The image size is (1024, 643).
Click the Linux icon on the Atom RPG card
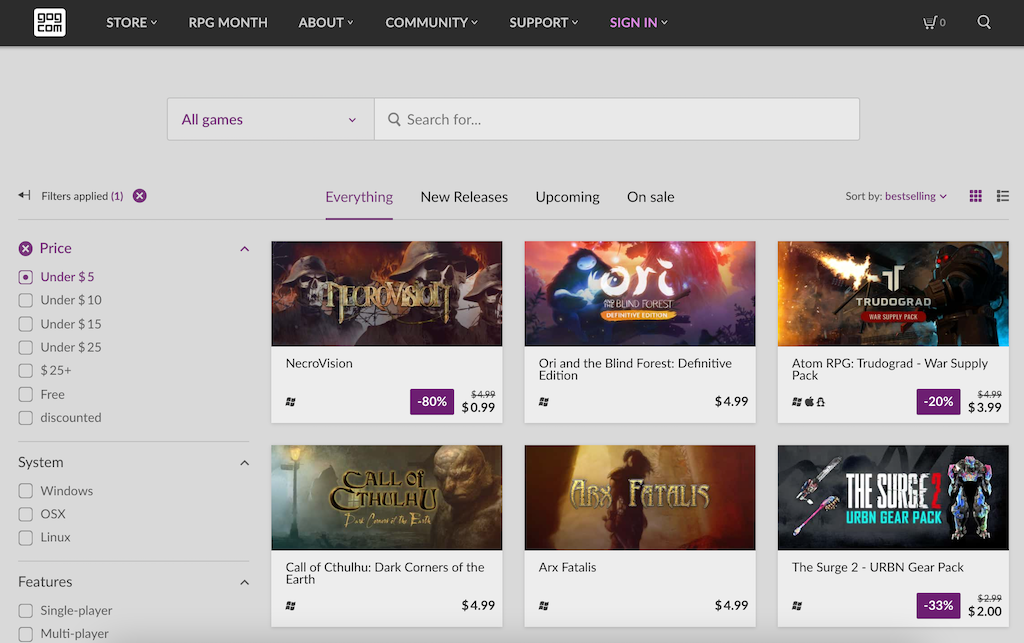point(820,401)
